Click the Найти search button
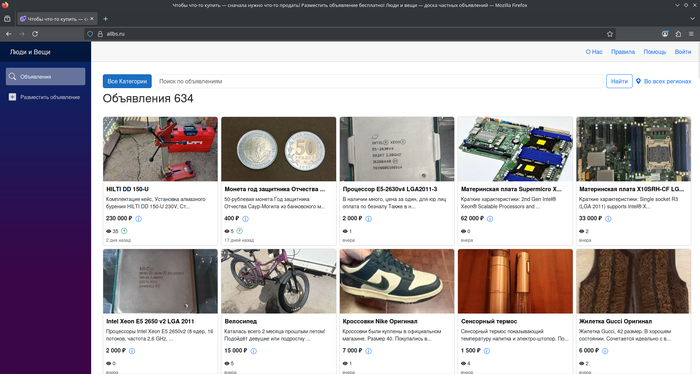Screen dimensions: 700x374 [x=619, y=81]
